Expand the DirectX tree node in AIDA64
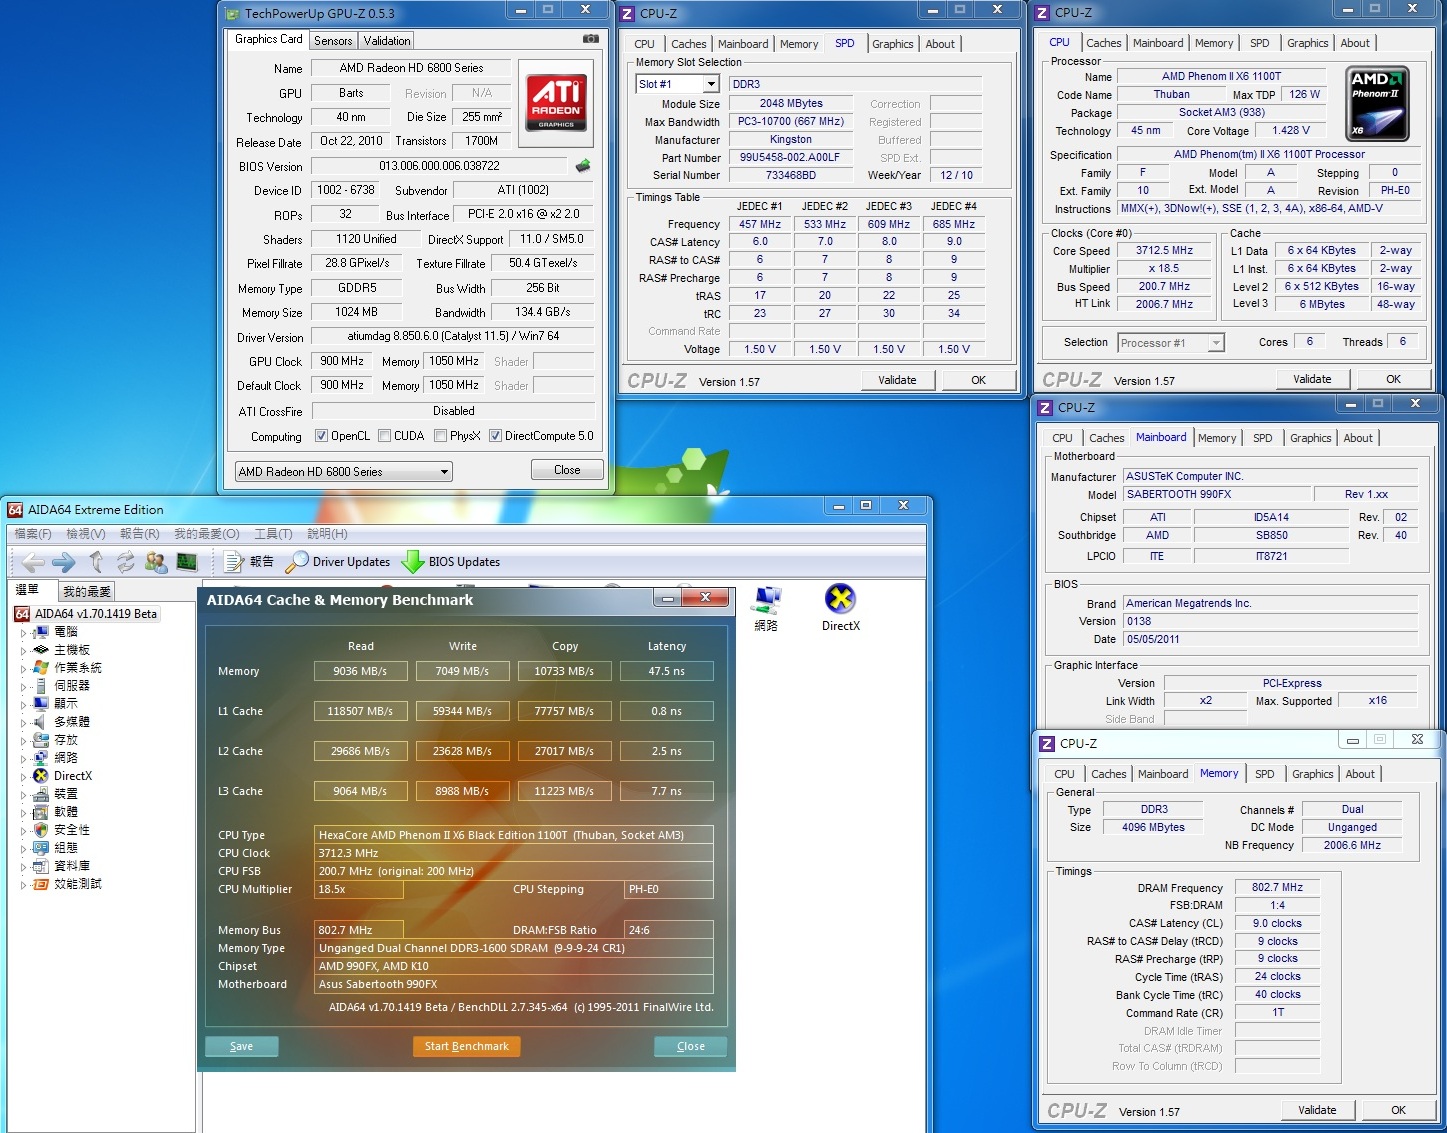The height and width of the screenshot is (1133, 1447). 23,776
